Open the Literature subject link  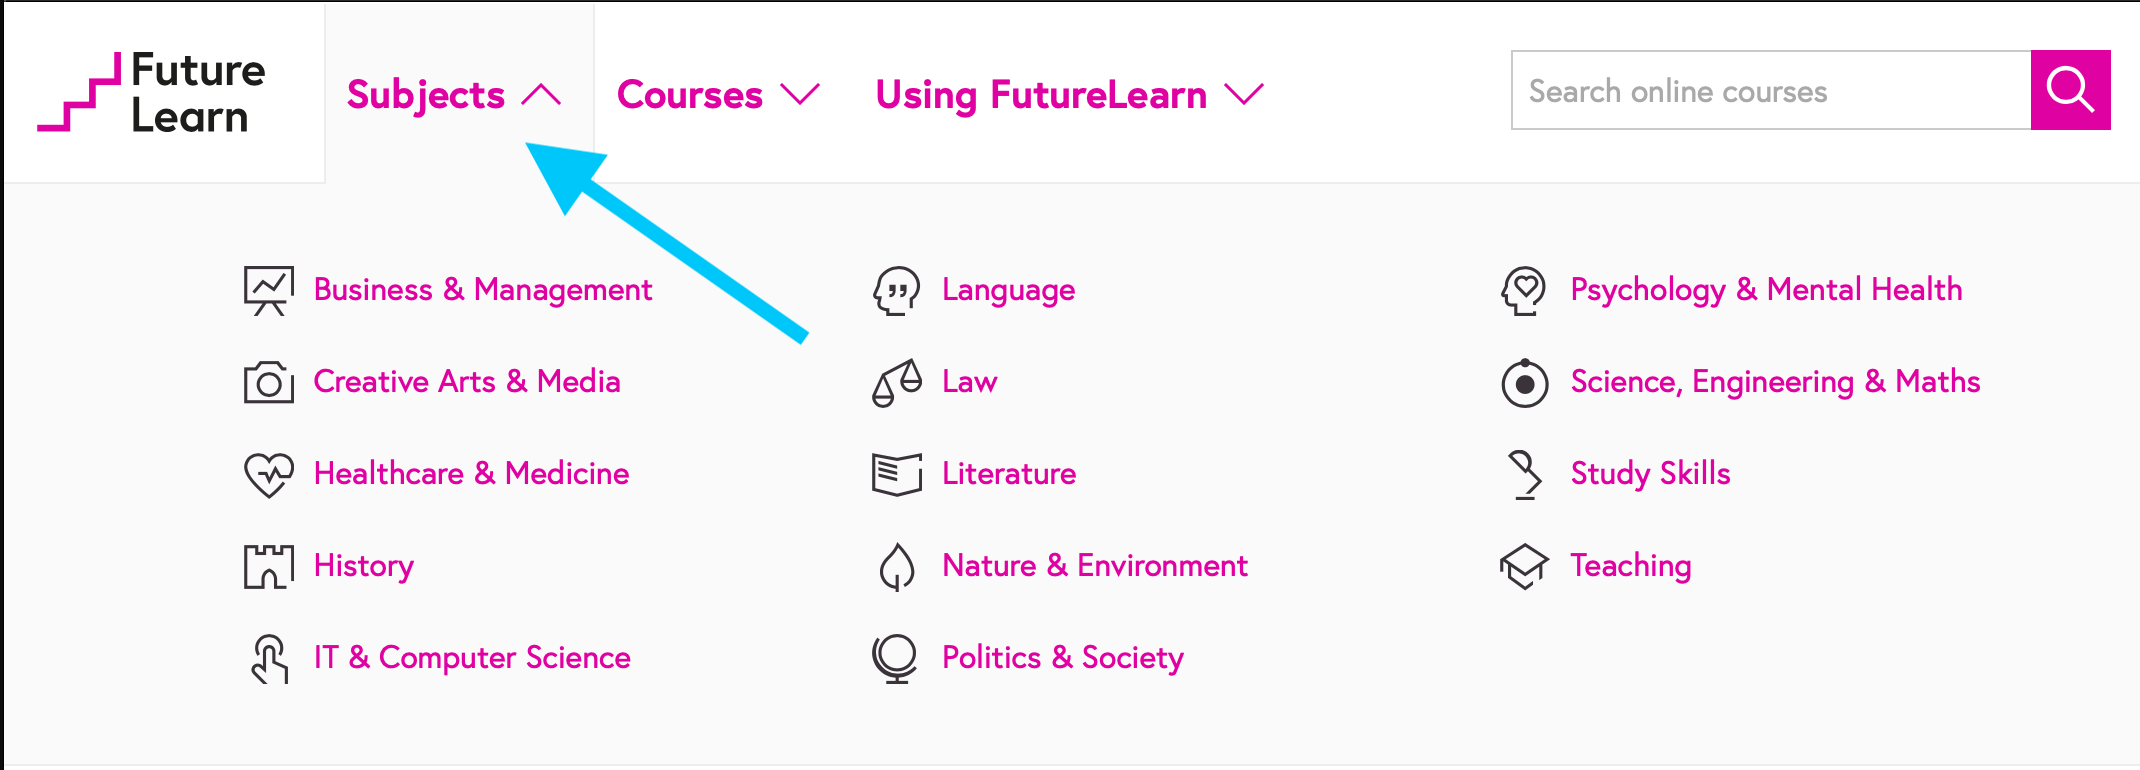(1009, 474)
